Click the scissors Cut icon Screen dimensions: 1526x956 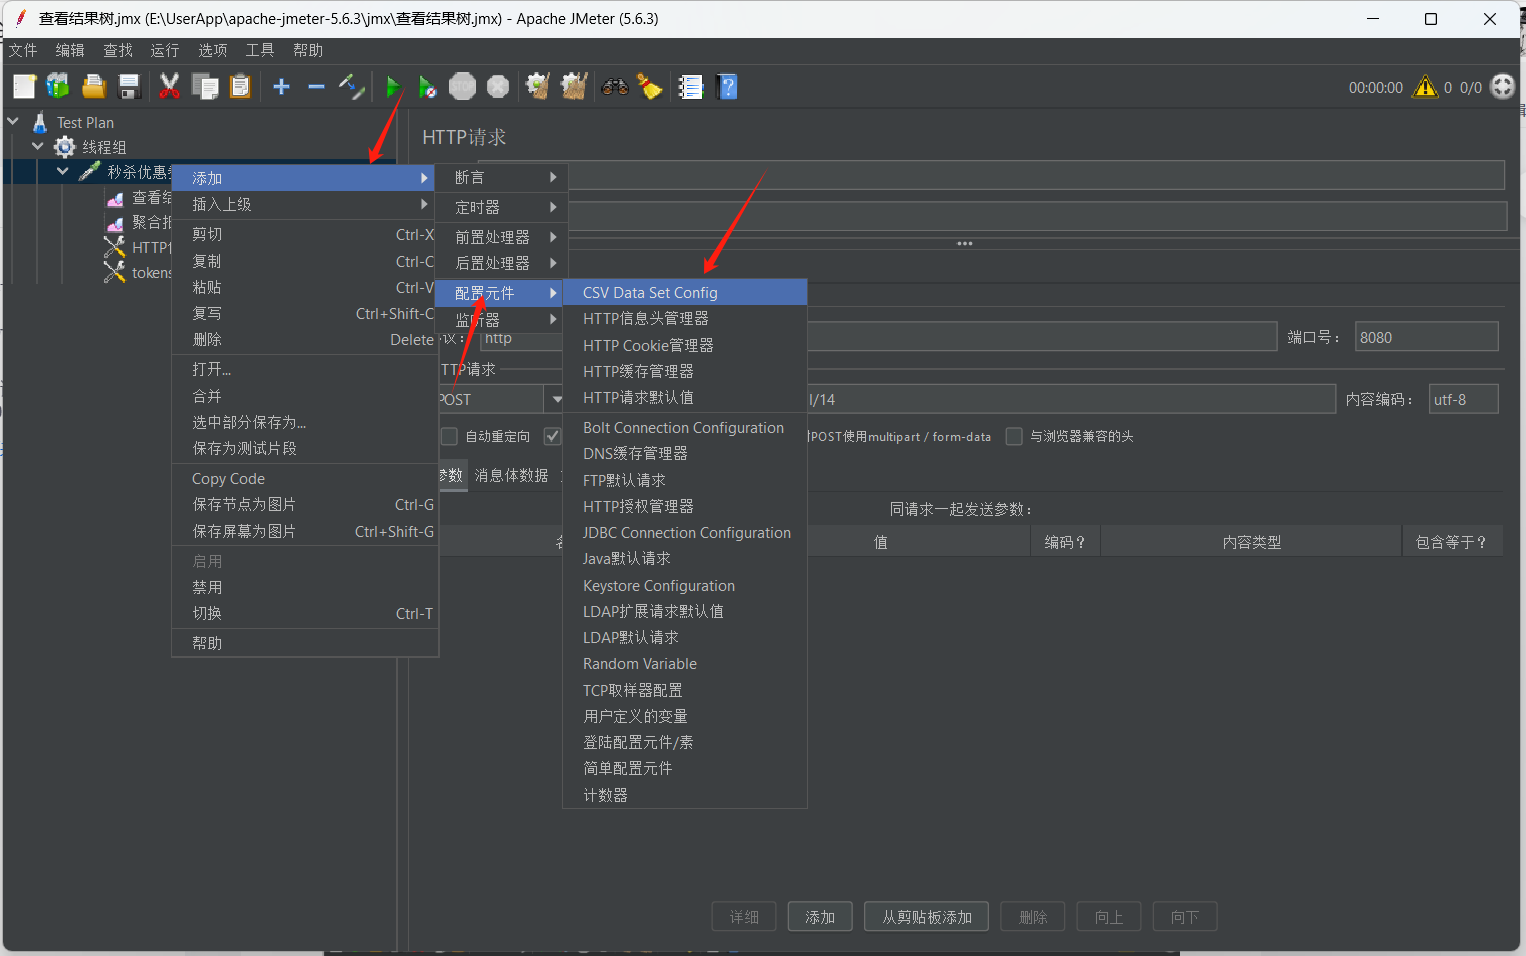170,87
